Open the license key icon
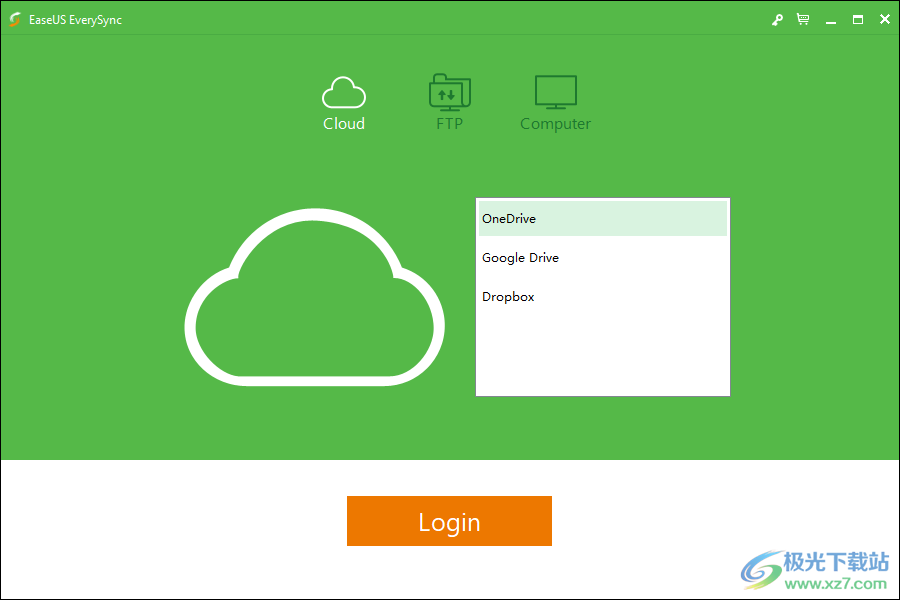 777,20
